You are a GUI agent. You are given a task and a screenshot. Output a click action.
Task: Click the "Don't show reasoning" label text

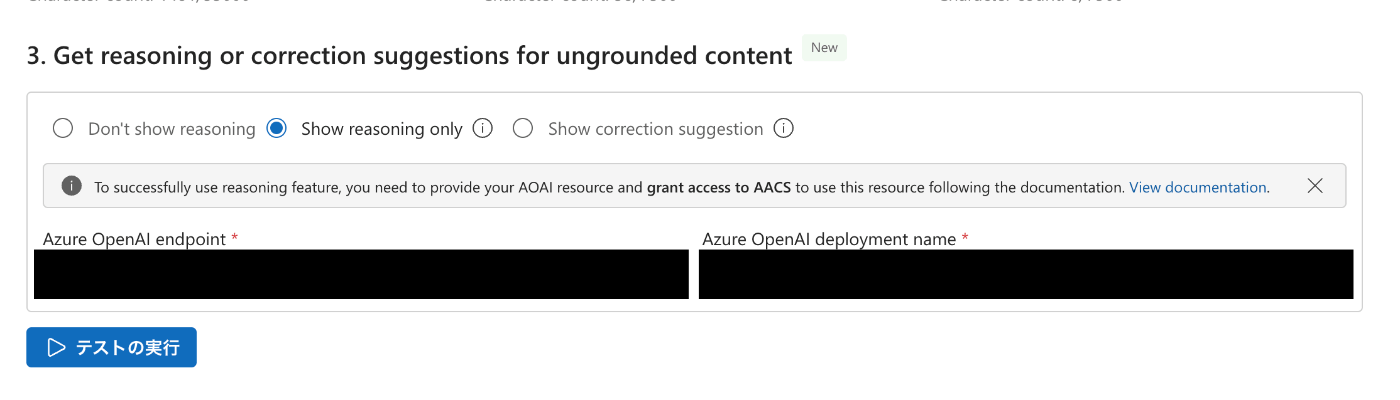pyautogui.click(x=172, y=129)
